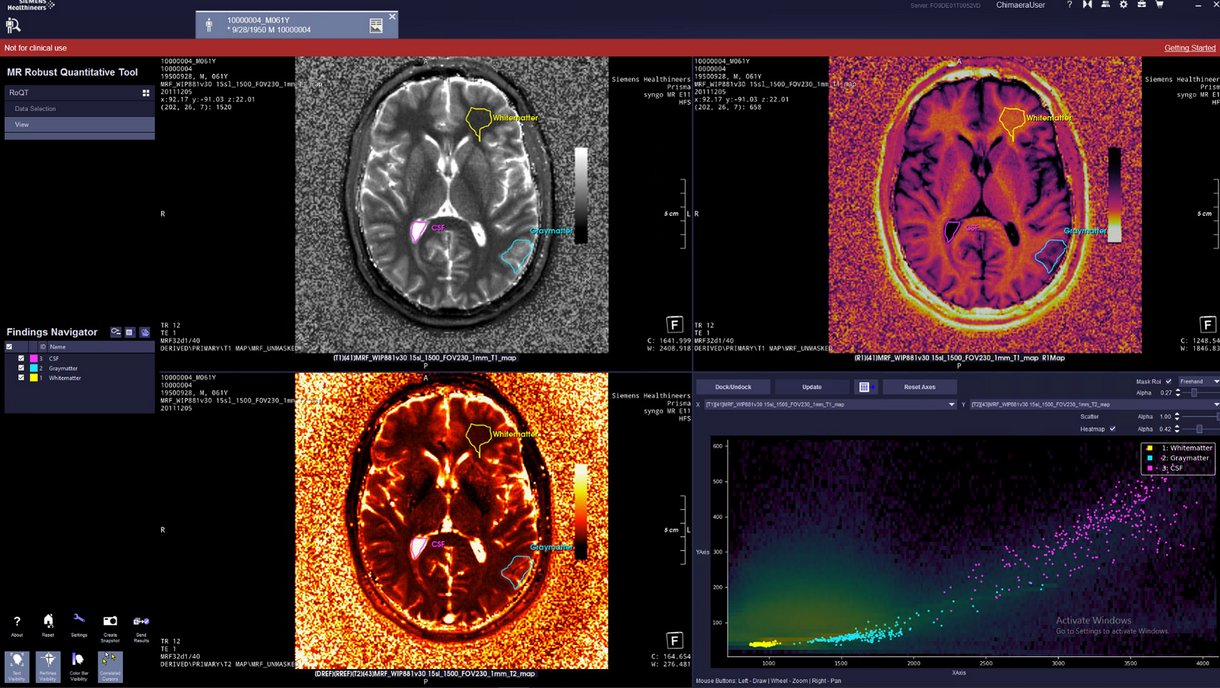The image size is (1220, 688).
Task: Click the middle square icon in Findings Navigator header
Action: [130, 332]
